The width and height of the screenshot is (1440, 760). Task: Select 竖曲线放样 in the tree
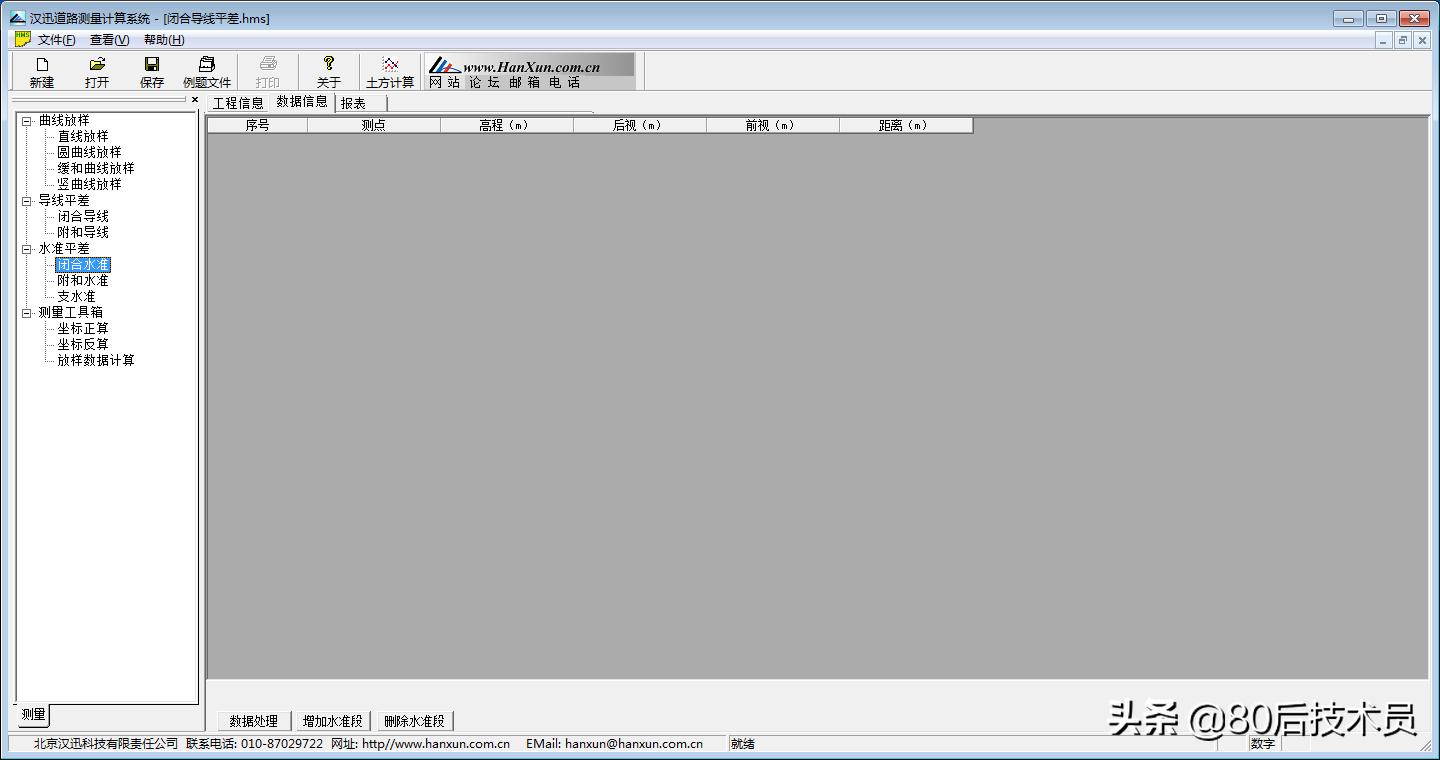point(89,184)
